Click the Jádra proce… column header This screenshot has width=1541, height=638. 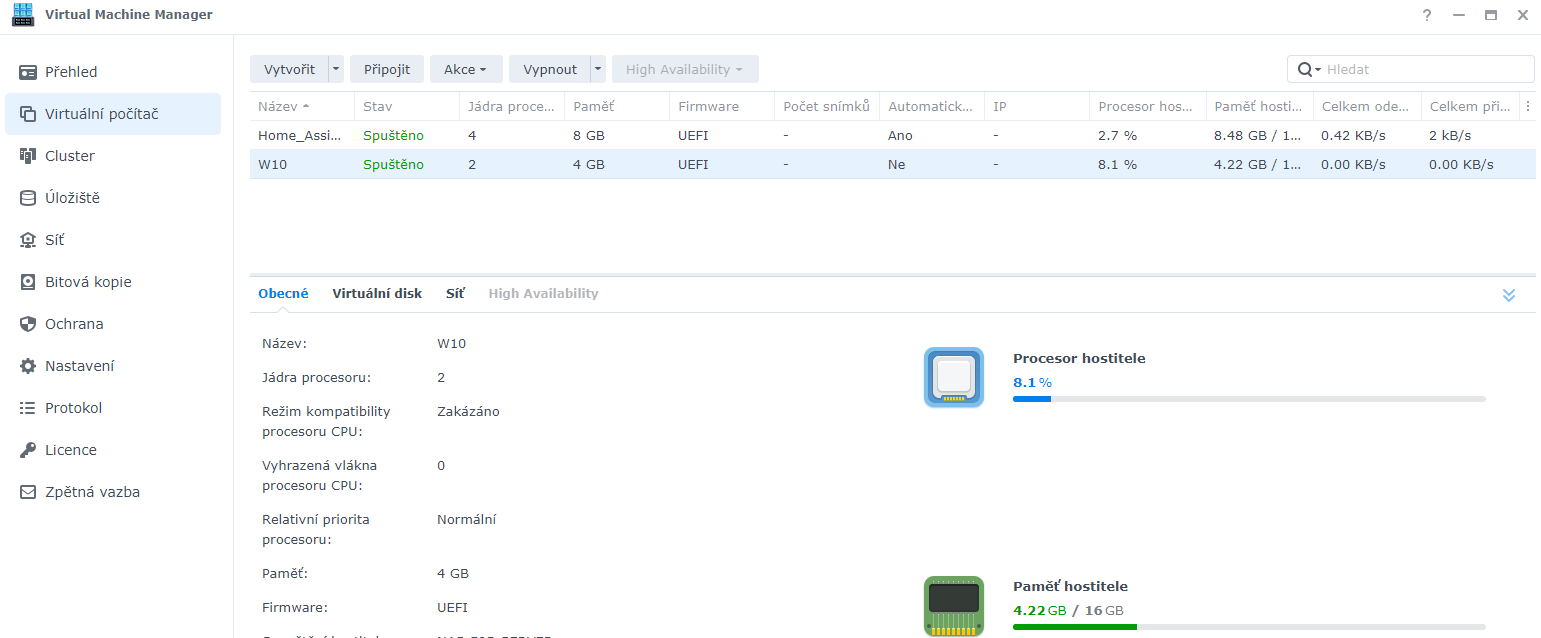511,106
